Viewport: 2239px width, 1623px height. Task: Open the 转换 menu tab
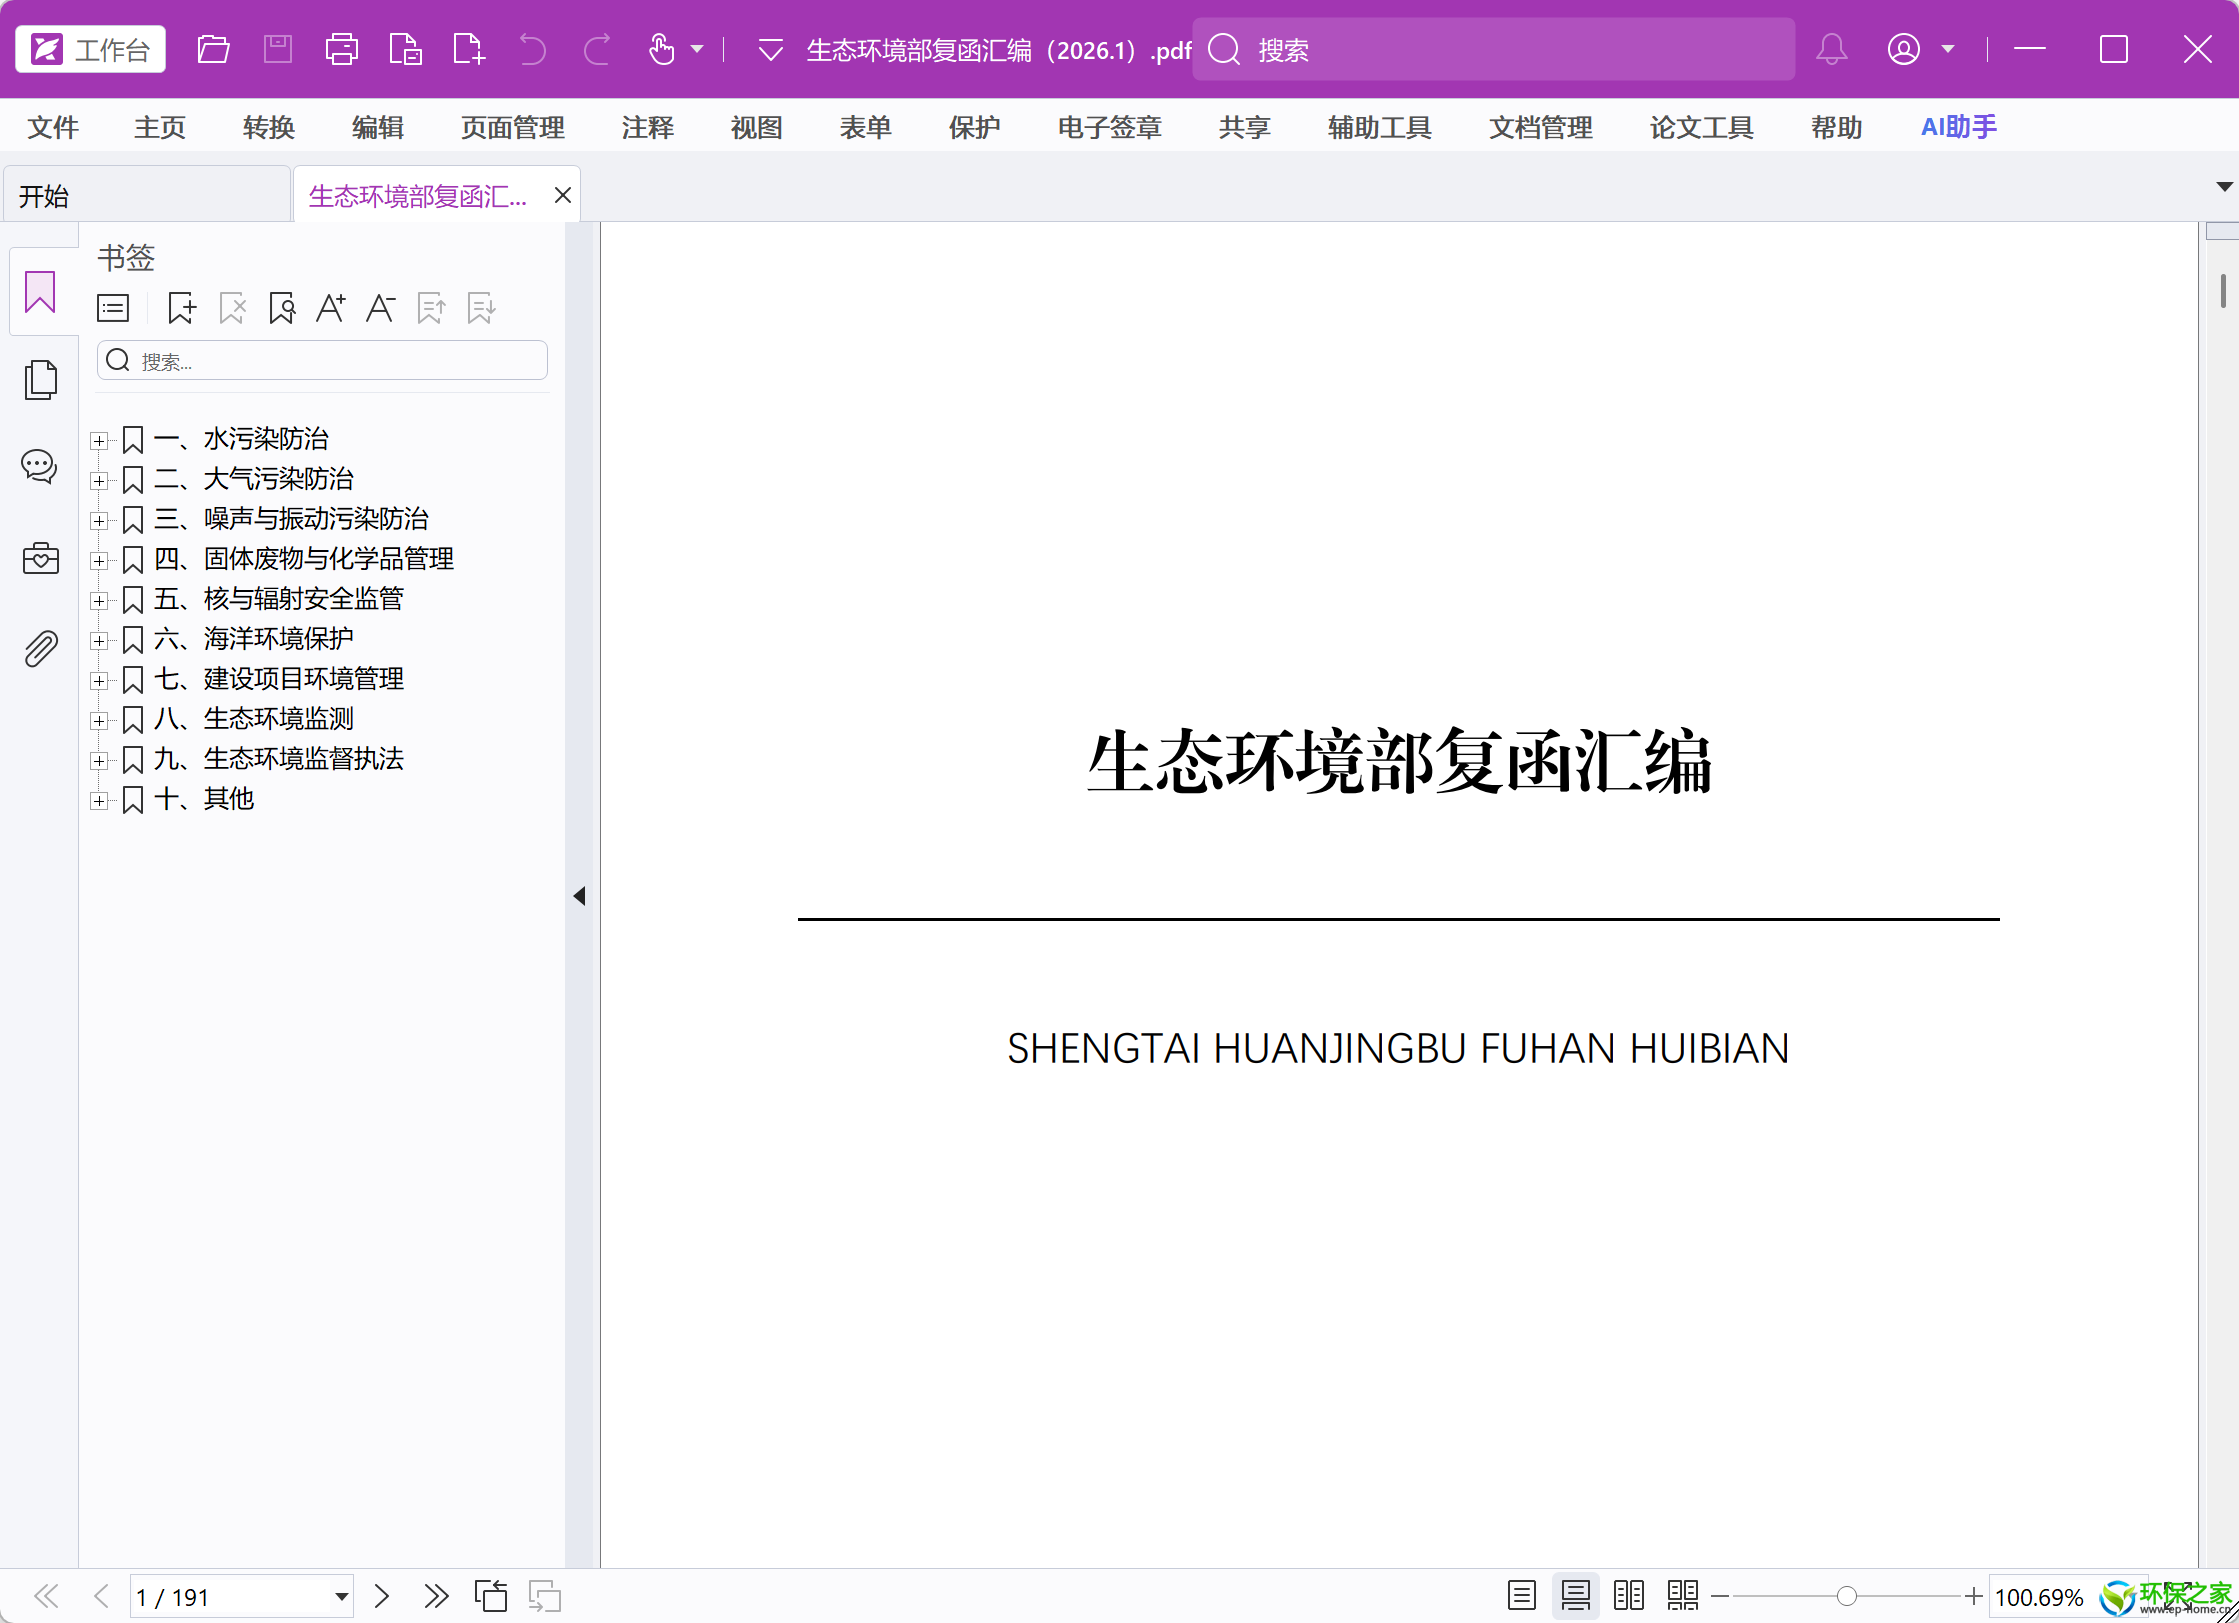[268, 127]
